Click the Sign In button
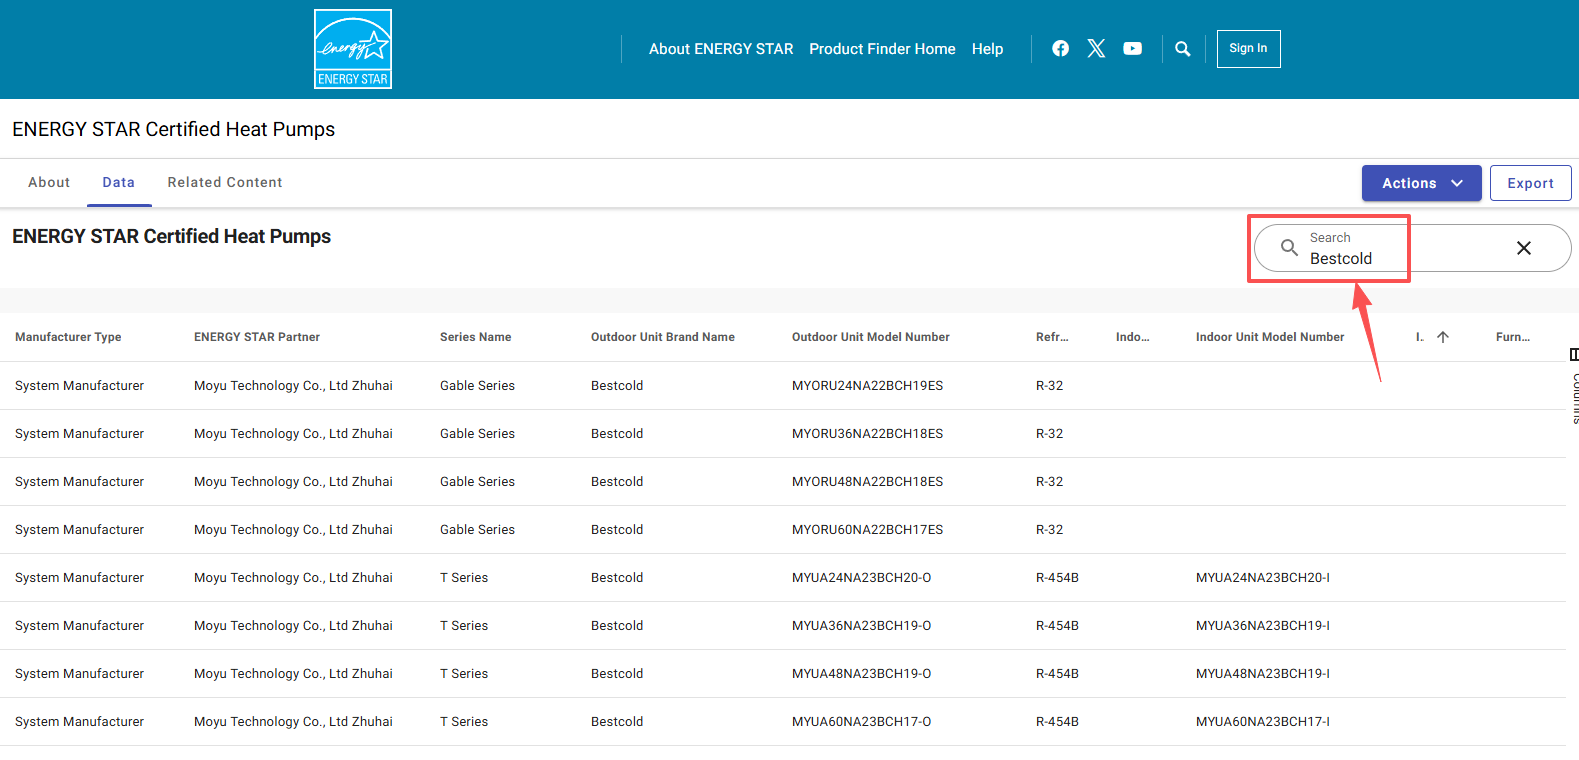The height and width of the screenshot is (760, 1579). pos(1249,49)
